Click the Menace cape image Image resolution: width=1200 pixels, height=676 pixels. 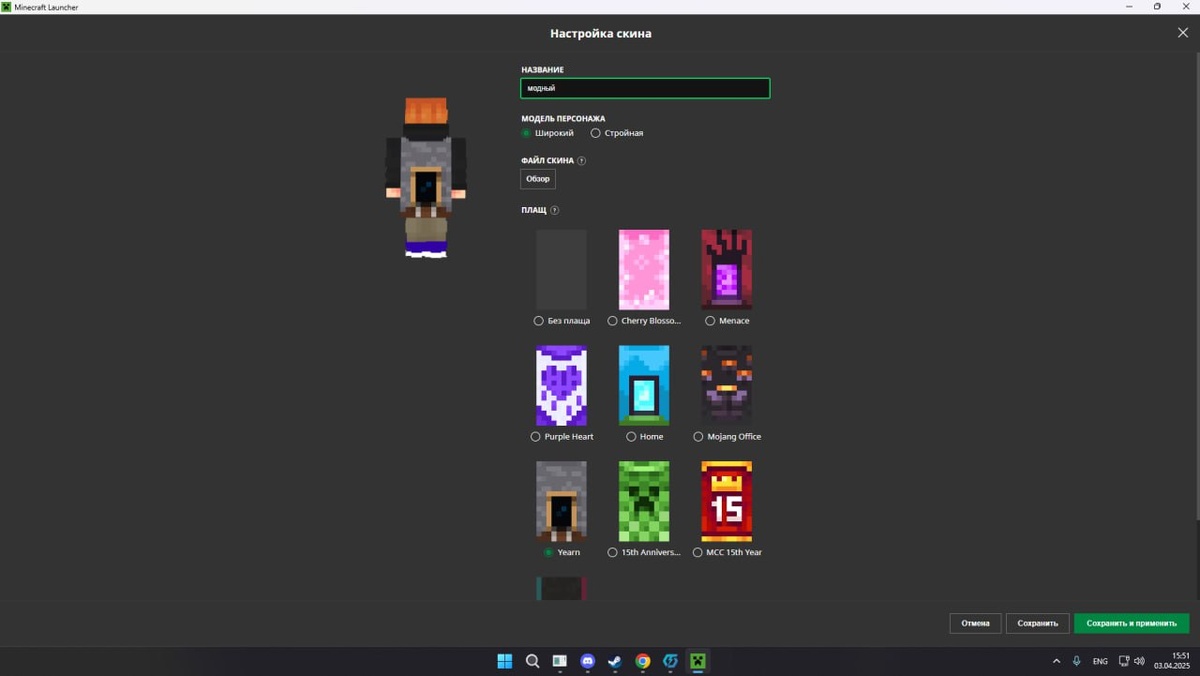(x=726, y=270)
